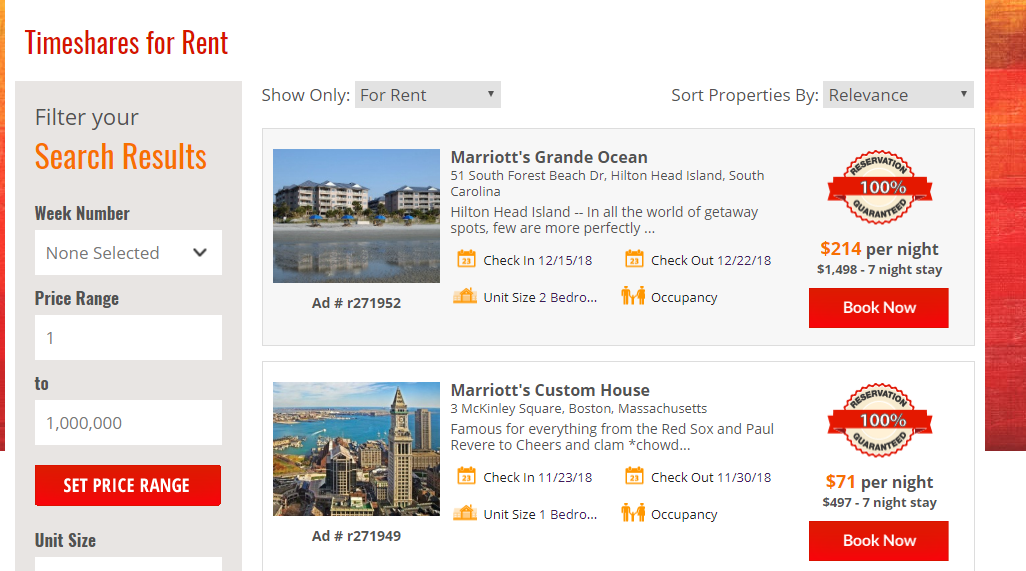Click Unit Size house icon for Custom House

(465, 513)
